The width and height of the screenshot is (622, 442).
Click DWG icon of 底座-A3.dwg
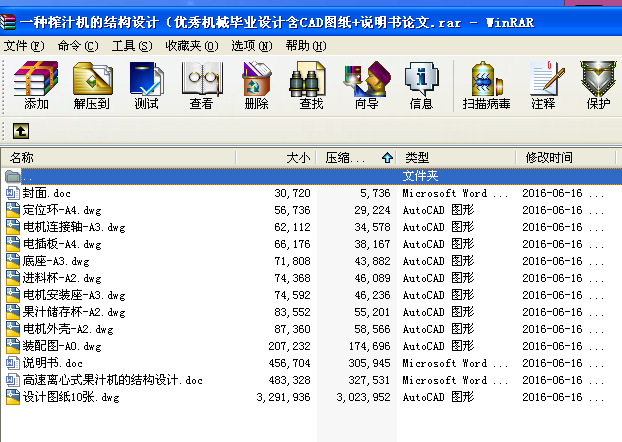tap(13, 261)
